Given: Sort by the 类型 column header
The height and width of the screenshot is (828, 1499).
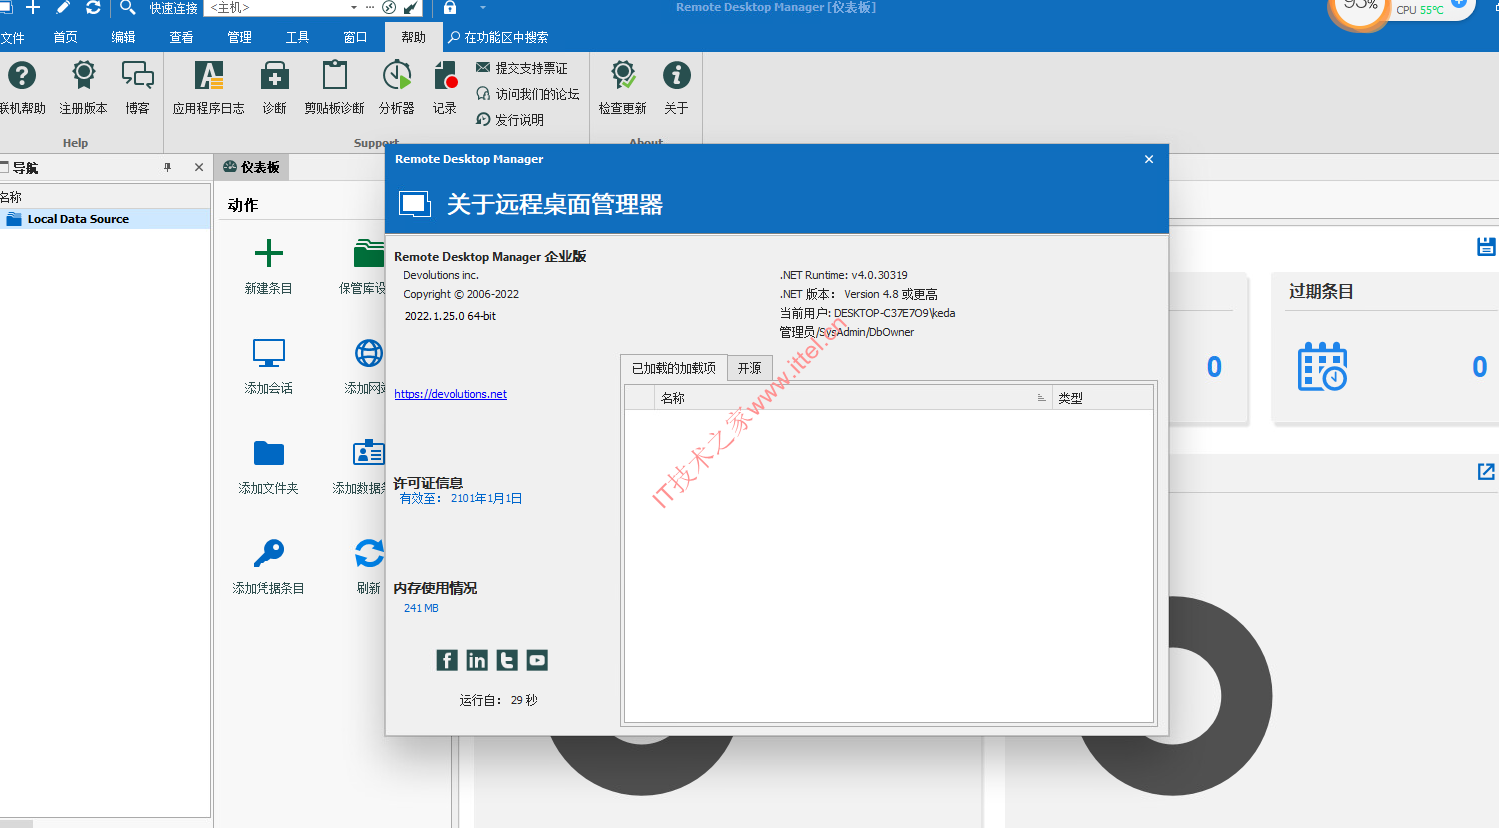Looking at the screenshot, I should (1102, 398).
